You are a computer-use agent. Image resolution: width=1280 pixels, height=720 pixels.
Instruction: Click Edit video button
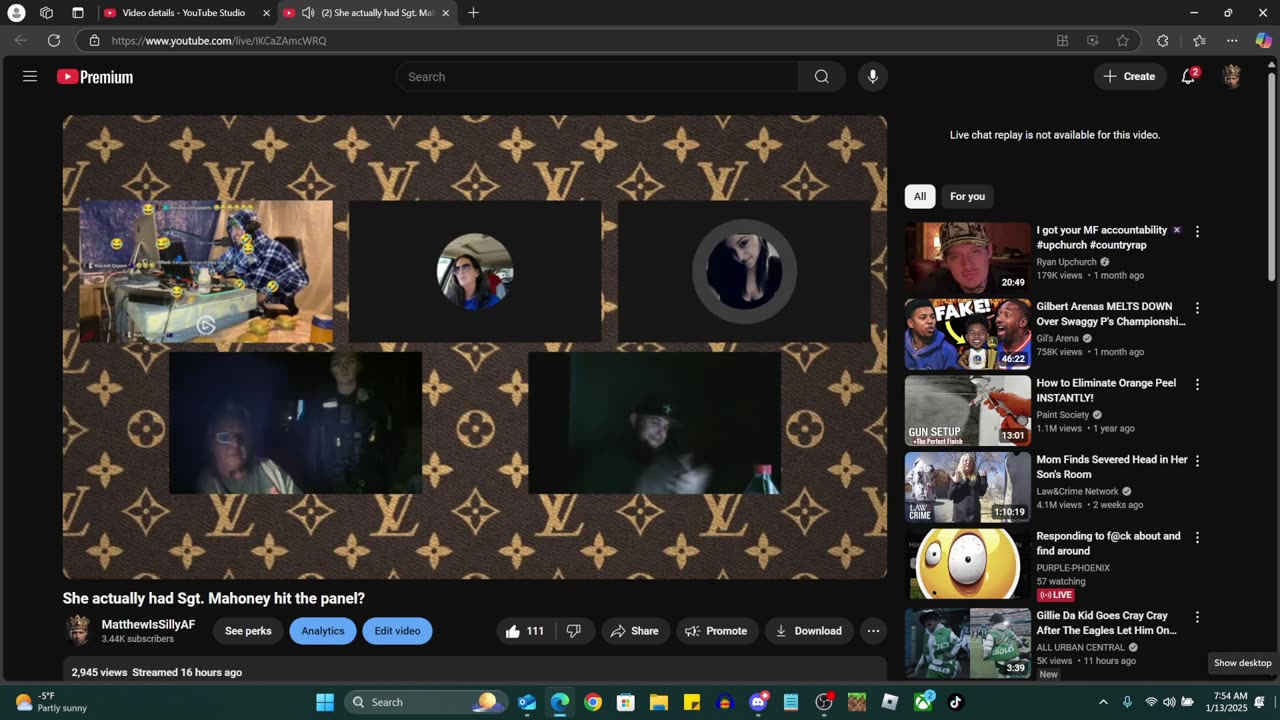(397, 631)
